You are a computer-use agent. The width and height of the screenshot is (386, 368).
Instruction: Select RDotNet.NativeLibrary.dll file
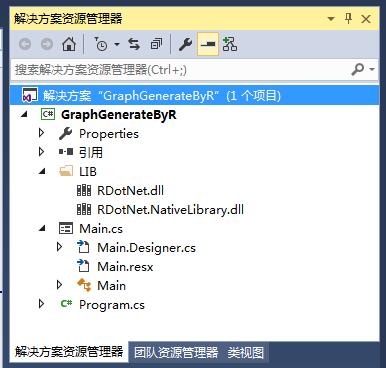(x=170, y=210)
